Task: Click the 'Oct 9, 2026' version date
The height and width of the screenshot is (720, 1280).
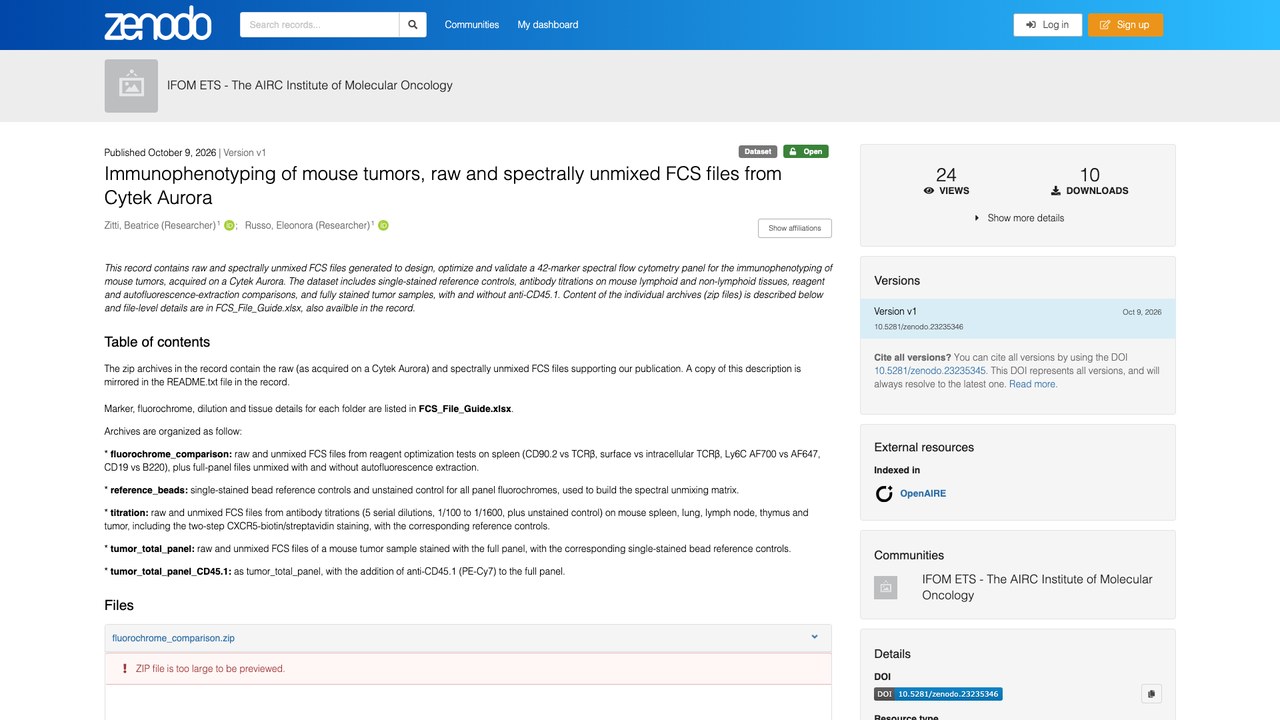Action: pyautogui.click(x=1142, y=312)
